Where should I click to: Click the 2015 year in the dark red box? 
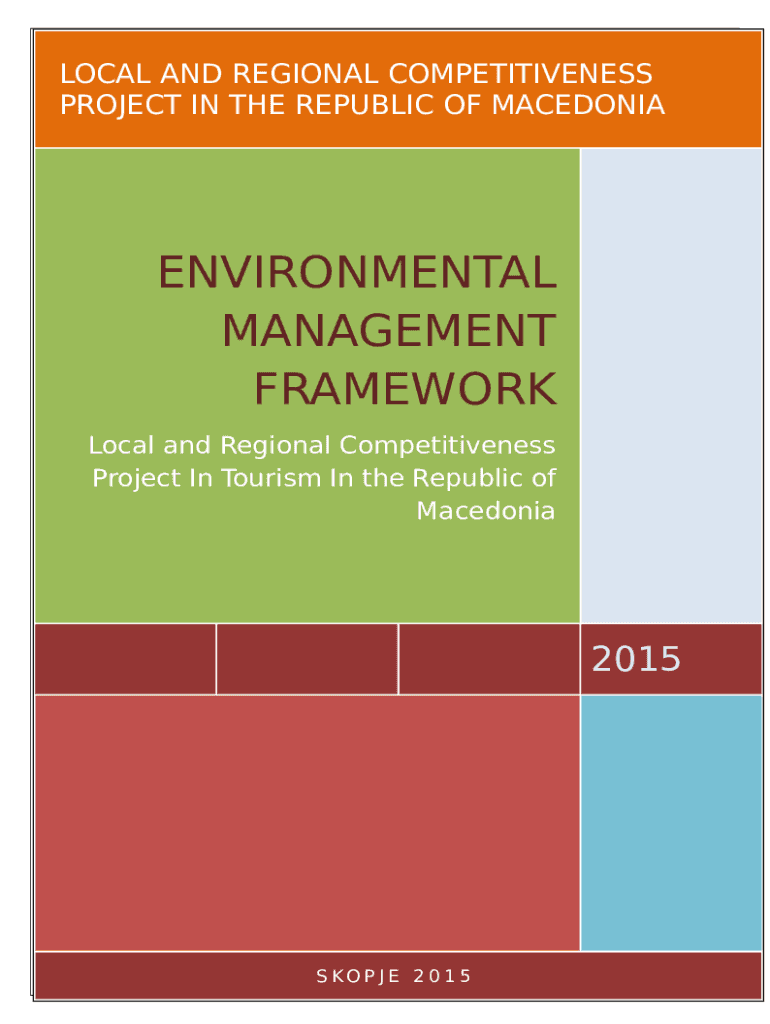(x=636, y=659)
